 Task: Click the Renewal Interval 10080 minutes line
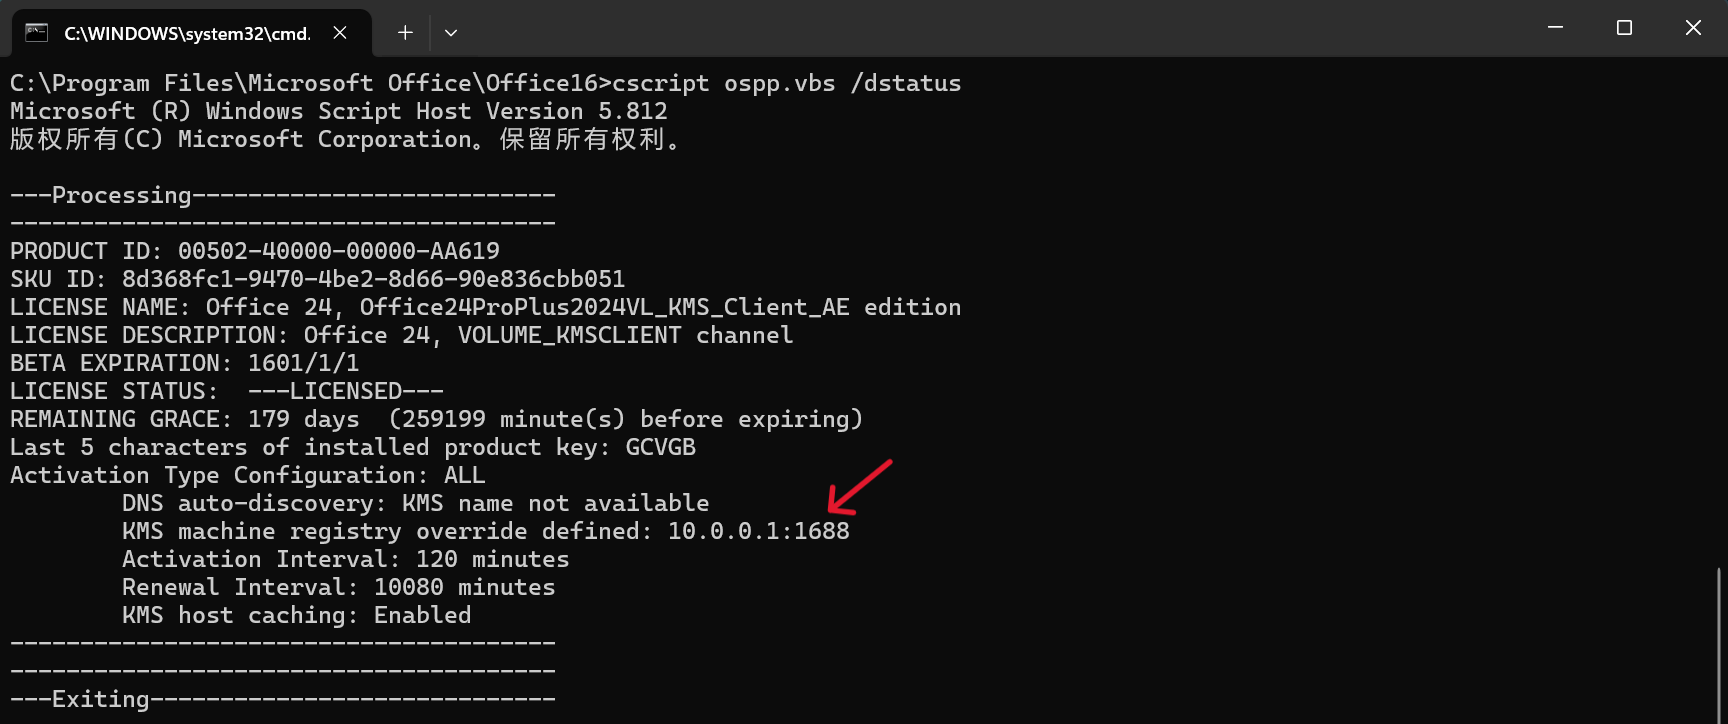[339, 587]
